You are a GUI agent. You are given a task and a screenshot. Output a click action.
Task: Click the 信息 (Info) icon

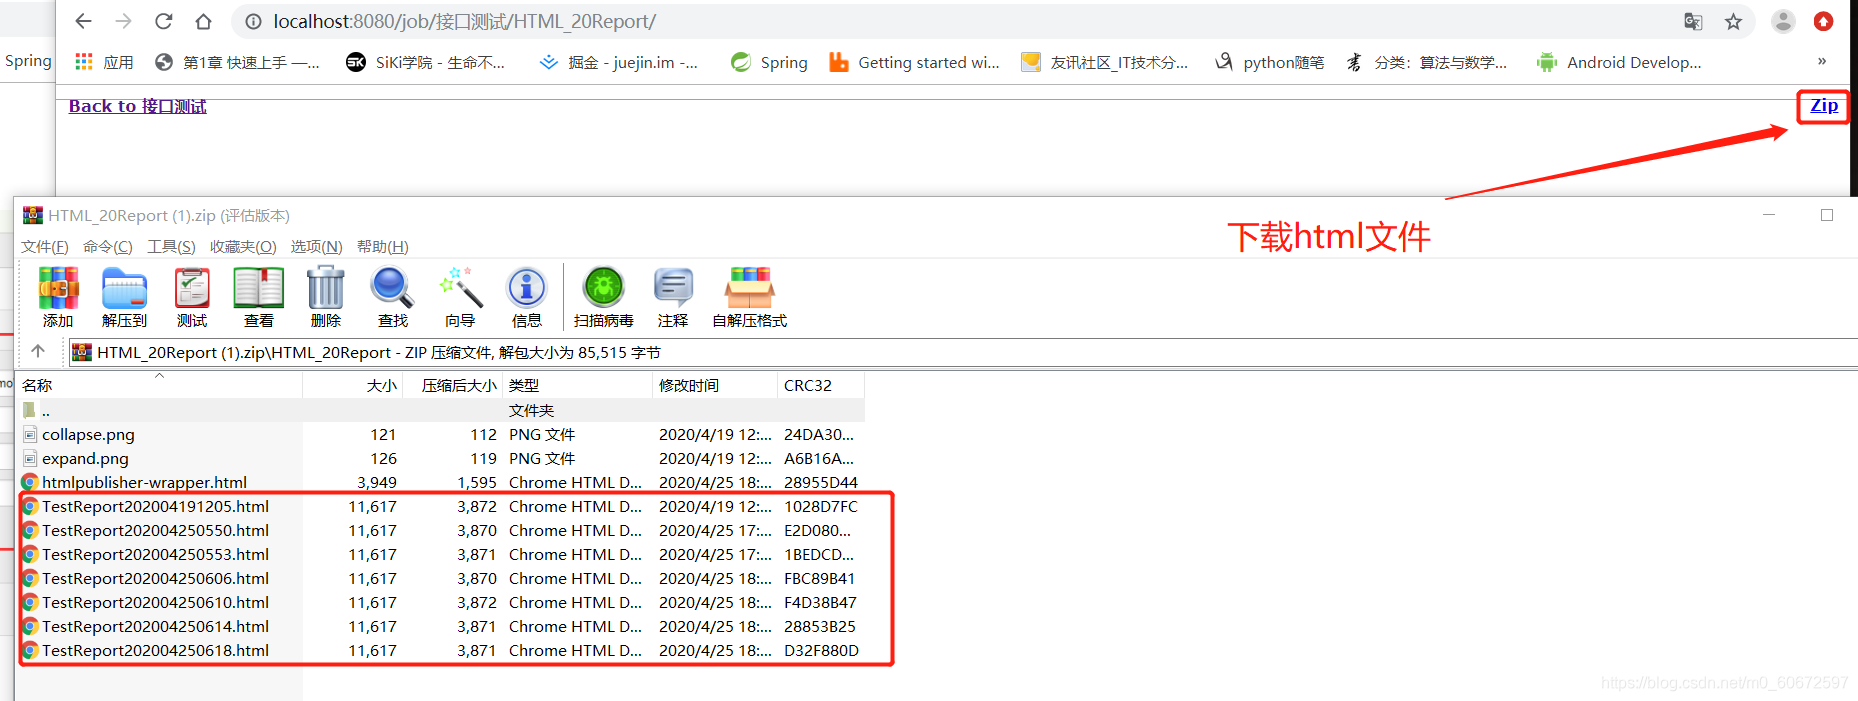pos(527,297)
